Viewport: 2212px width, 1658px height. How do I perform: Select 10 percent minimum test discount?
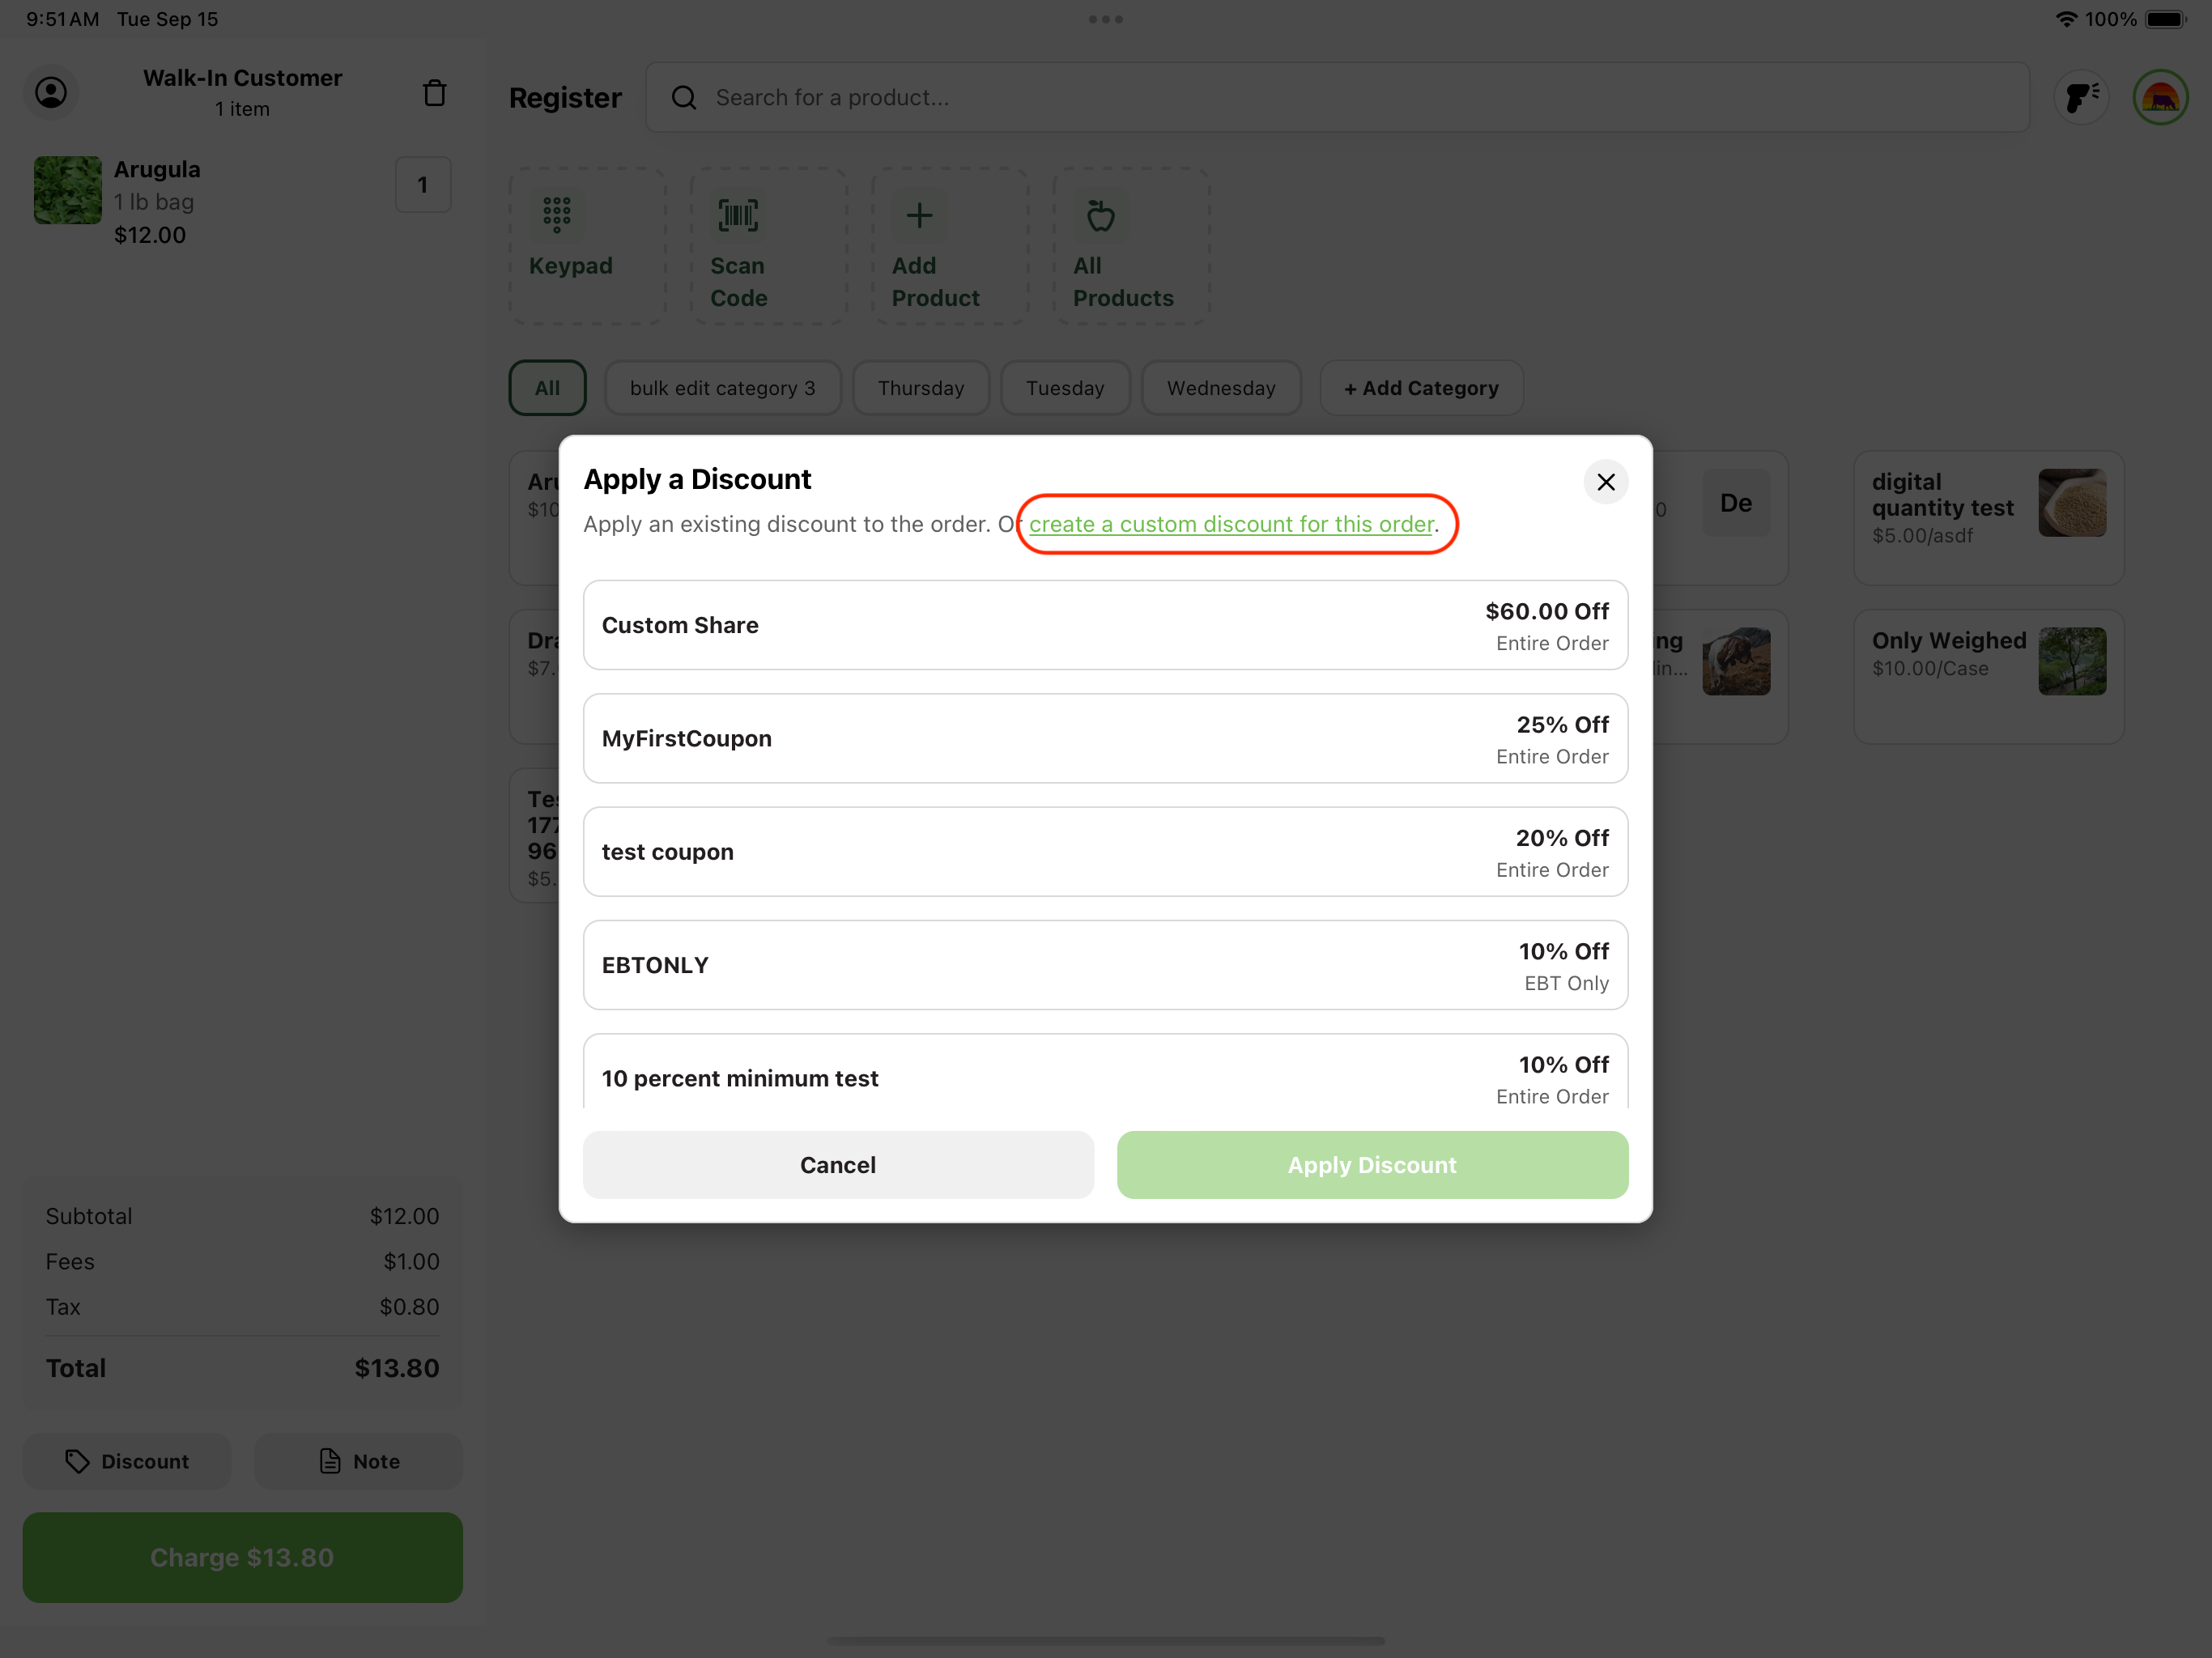(1105, 1072)
